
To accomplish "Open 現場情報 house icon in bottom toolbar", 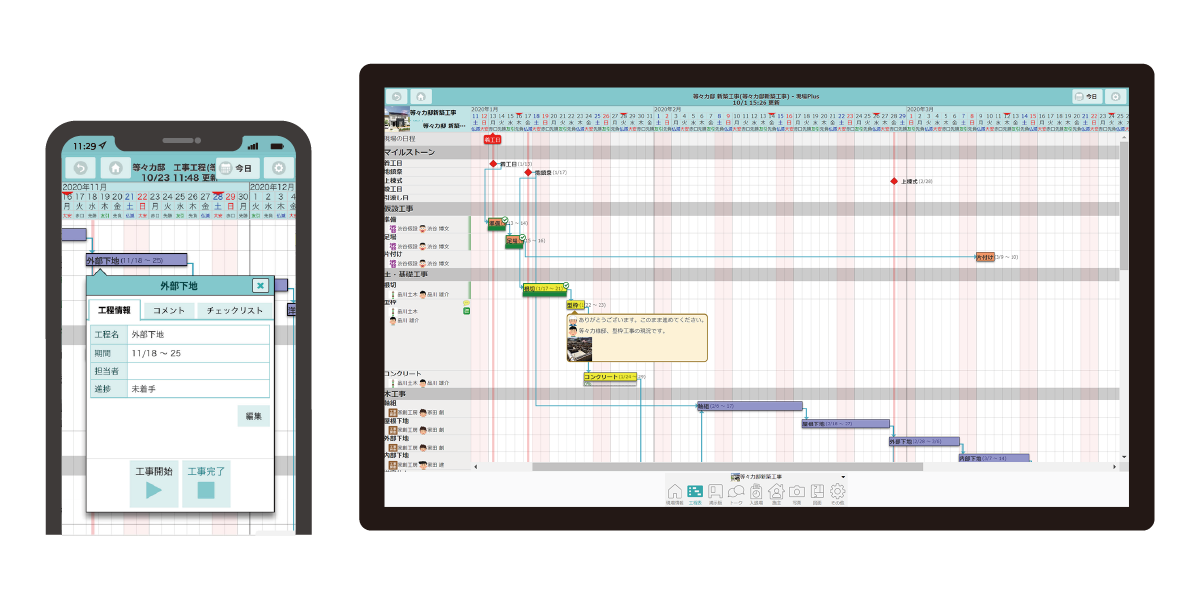I will tap(674, 491).
